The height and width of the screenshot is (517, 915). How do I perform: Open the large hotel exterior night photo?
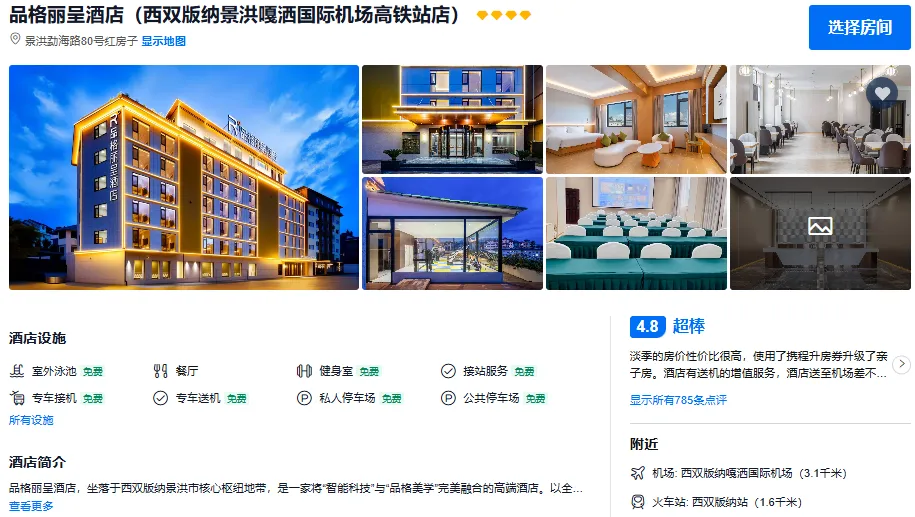point(184,177)
